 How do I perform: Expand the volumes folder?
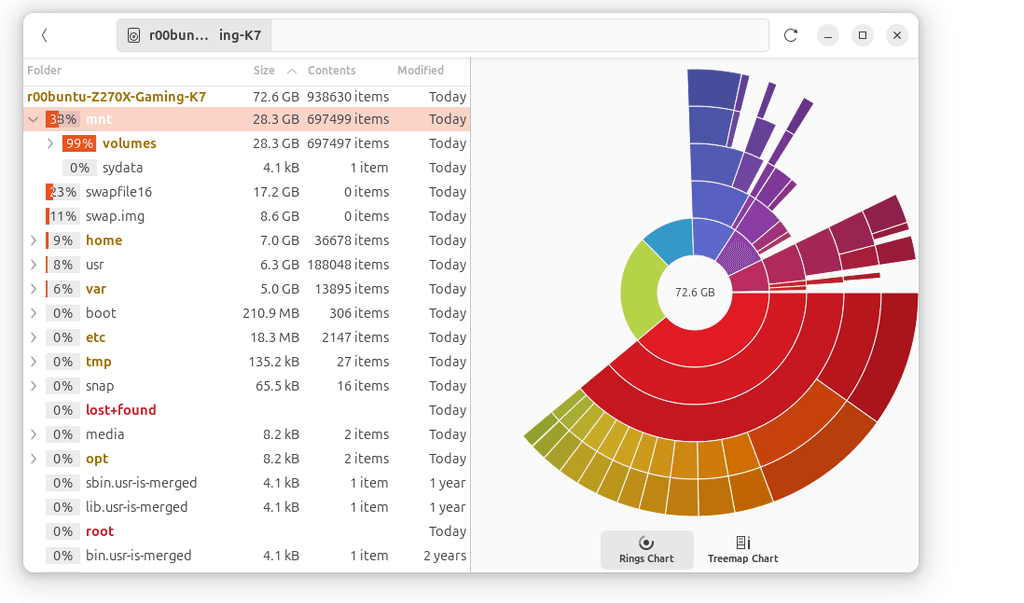(x=51, y=144)
